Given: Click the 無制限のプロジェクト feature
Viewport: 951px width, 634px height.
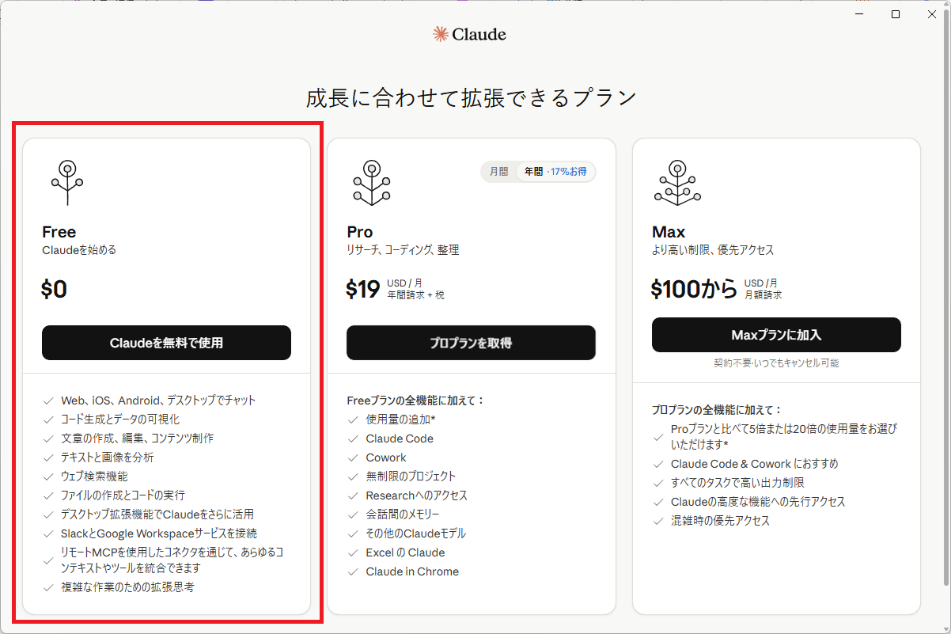Looking at the screenshot, I should coord(411,476).
